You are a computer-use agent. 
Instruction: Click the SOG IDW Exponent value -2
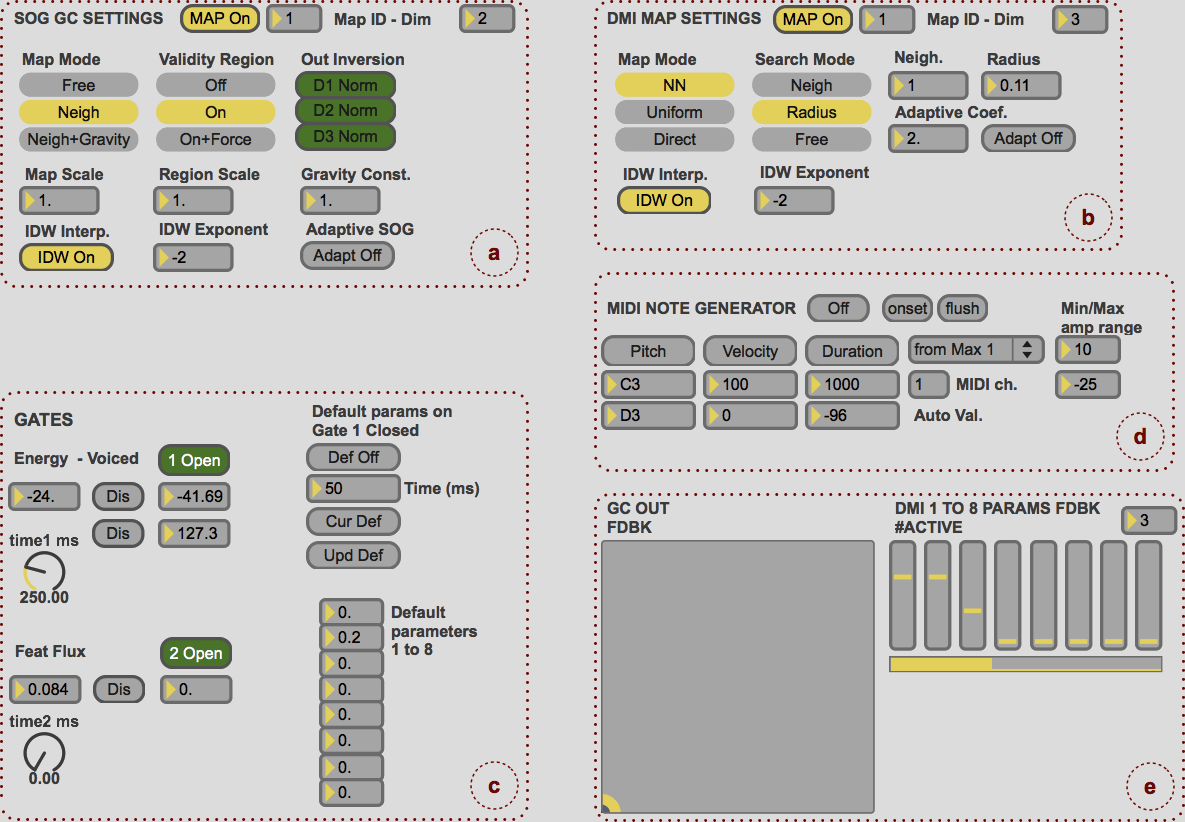pyautogui.click(x=193, y=257)
